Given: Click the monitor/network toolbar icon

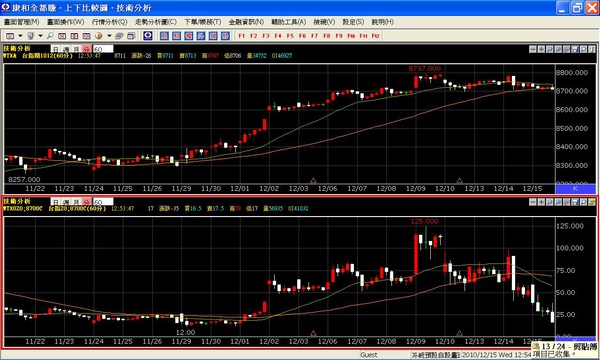Looking at the screenshot, I should click(x=30, y=36).
